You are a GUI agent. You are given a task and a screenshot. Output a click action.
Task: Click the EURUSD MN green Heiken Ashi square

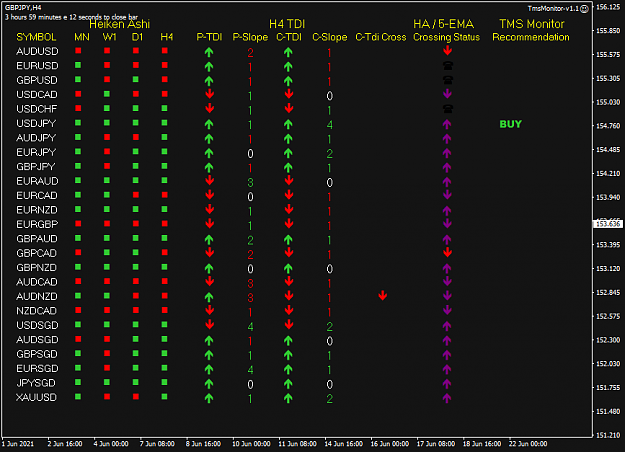click(x=78, y=65)
